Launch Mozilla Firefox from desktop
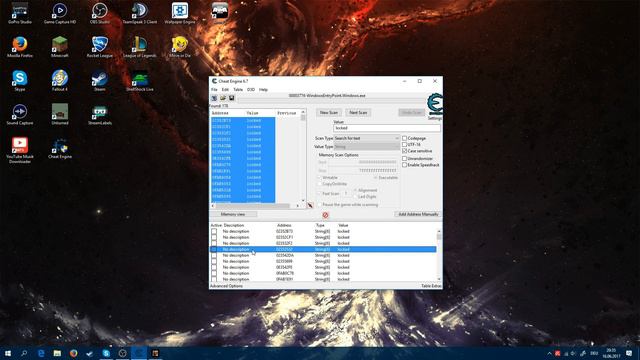 [20, 47]
